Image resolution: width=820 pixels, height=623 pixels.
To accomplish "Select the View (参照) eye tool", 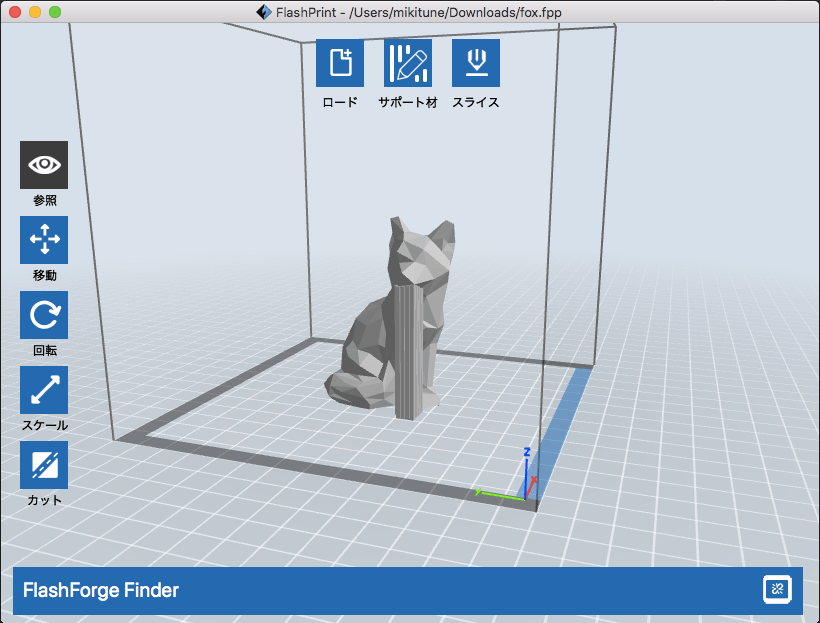I will (x=44, y=165).
